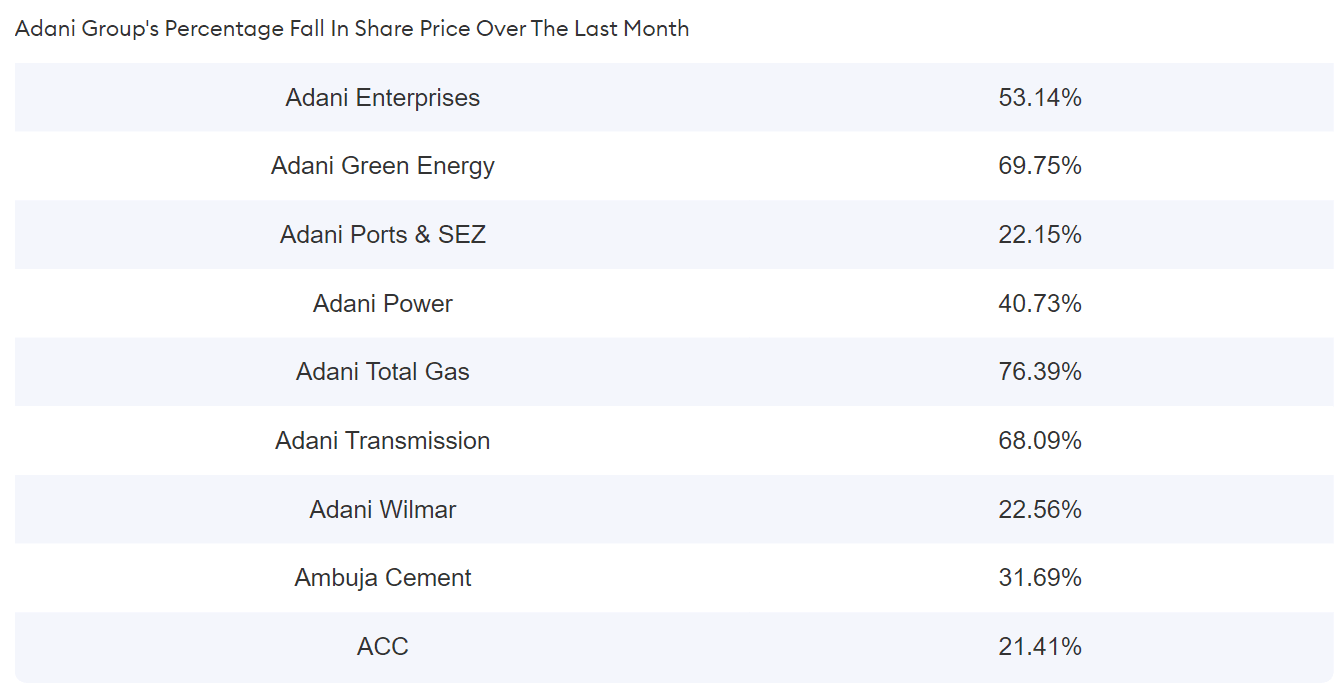Click the 22.56% fall value
This screenshot has height=694, width=1344.
(1040, 510)
